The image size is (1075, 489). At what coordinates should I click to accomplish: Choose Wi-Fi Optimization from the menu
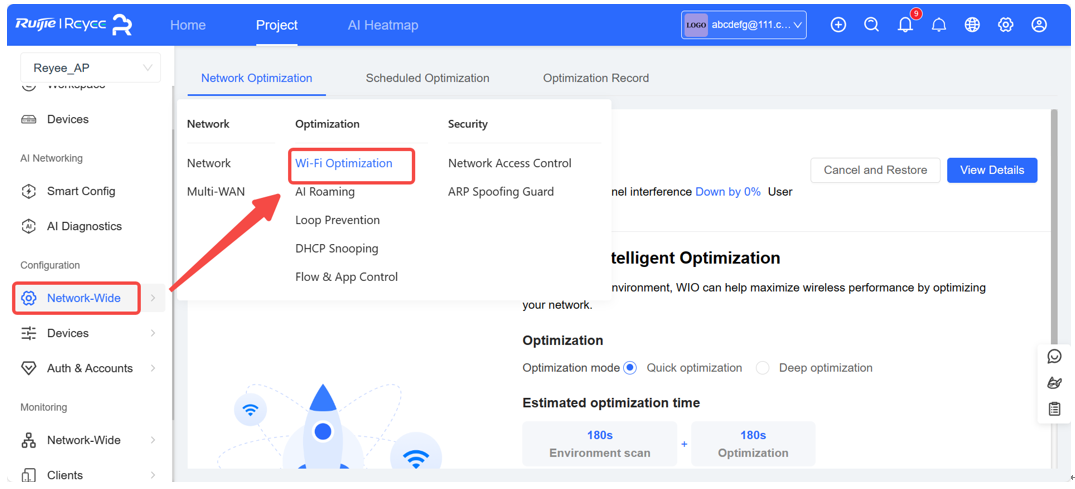pos(344,163)
